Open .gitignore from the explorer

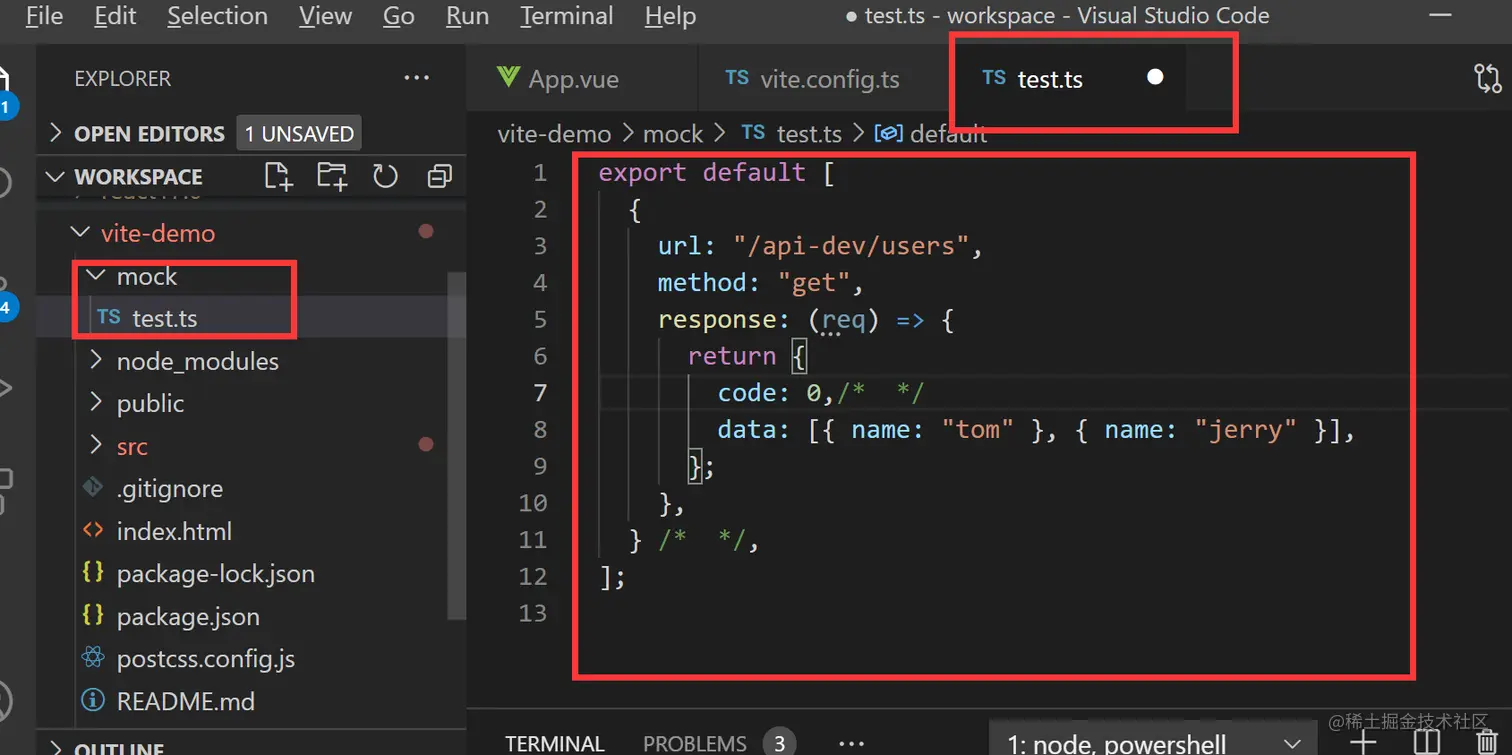pos(170,489)
